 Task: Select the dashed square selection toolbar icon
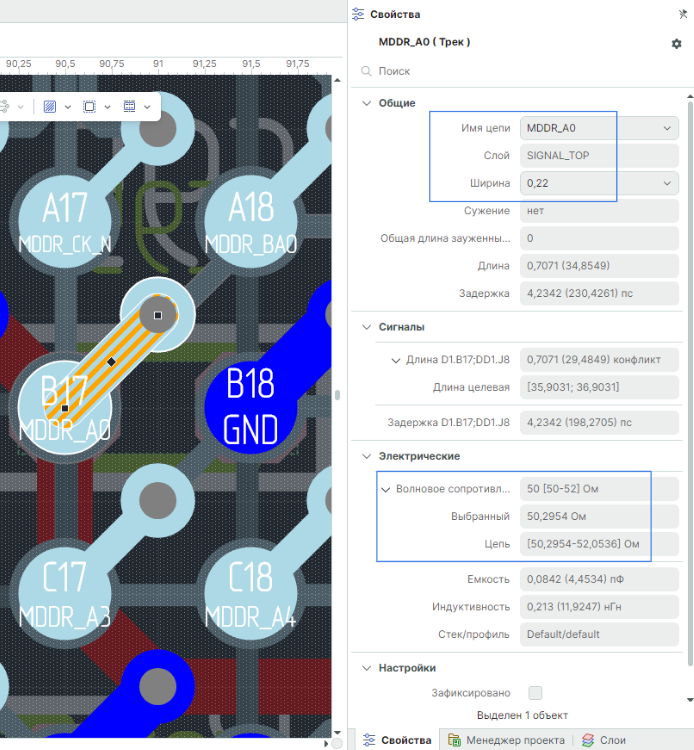[x=89, y=106]
